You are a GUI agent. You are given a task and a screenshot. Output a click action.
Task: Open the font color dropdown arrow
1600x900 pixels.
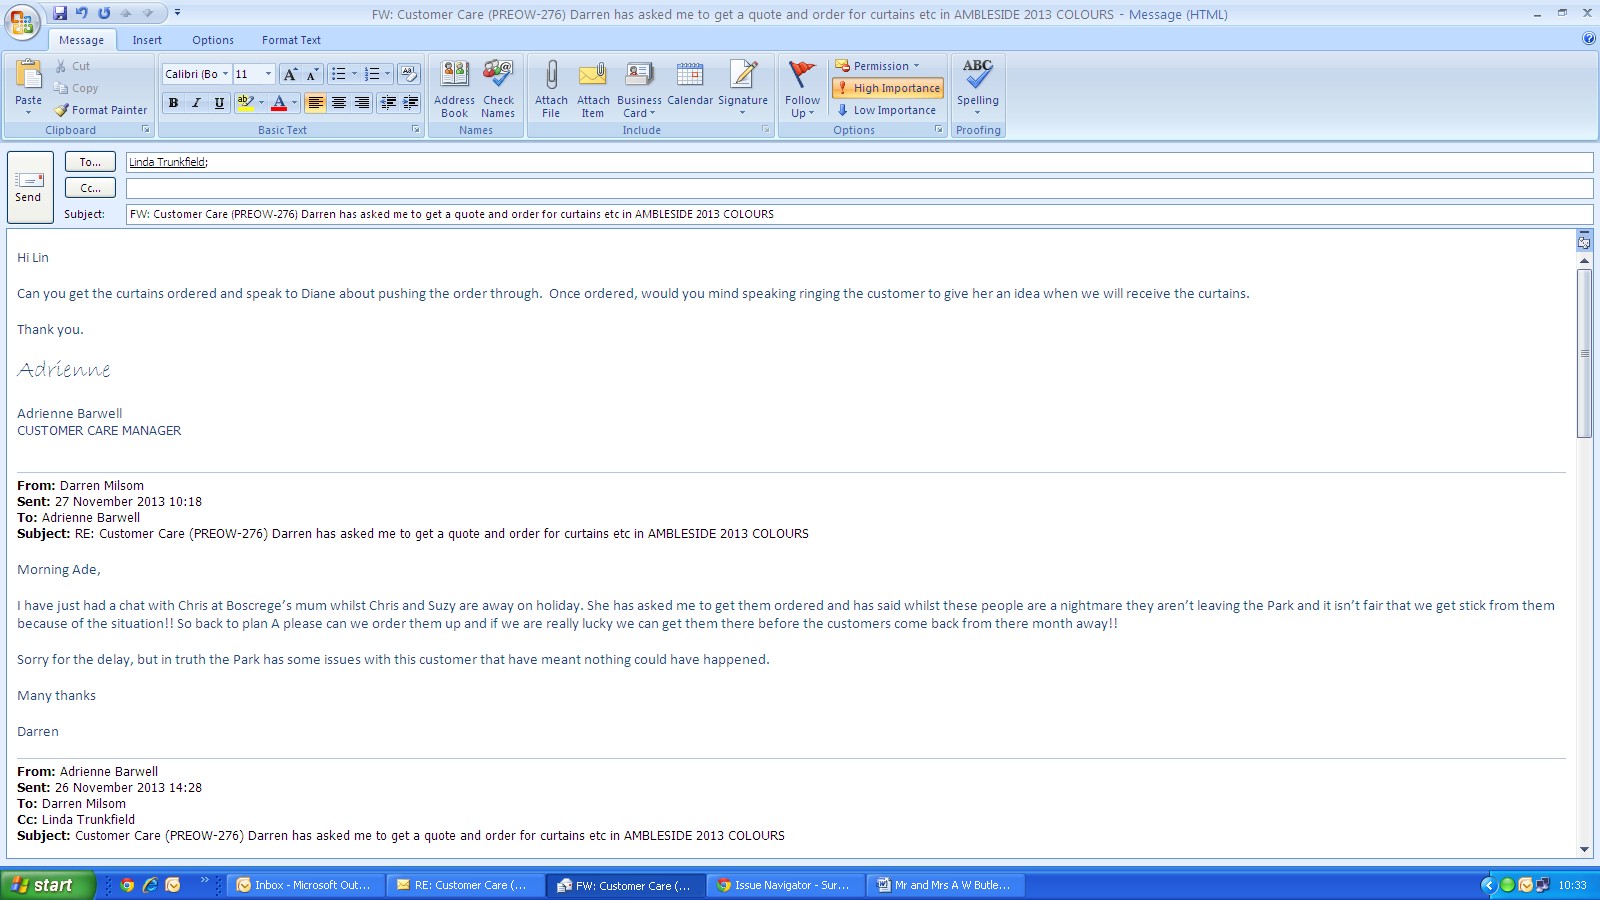coord(294,103)
